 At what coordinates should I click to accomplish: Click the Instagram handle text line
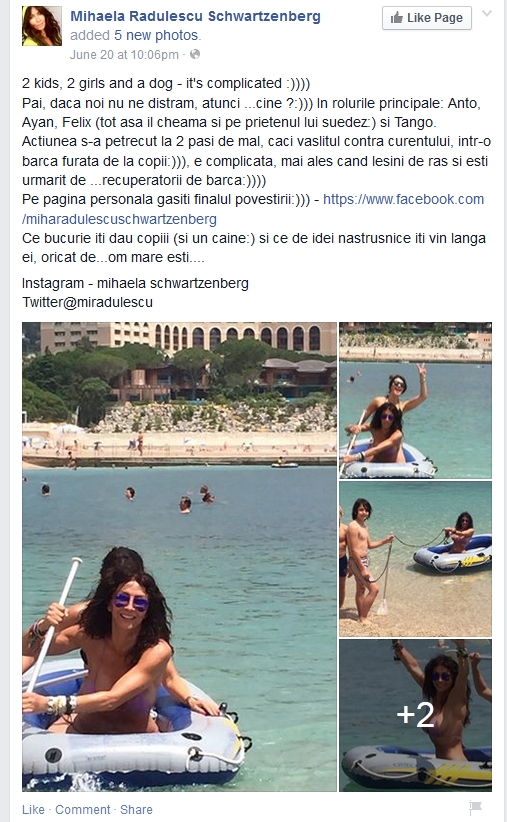click(135, 283)
